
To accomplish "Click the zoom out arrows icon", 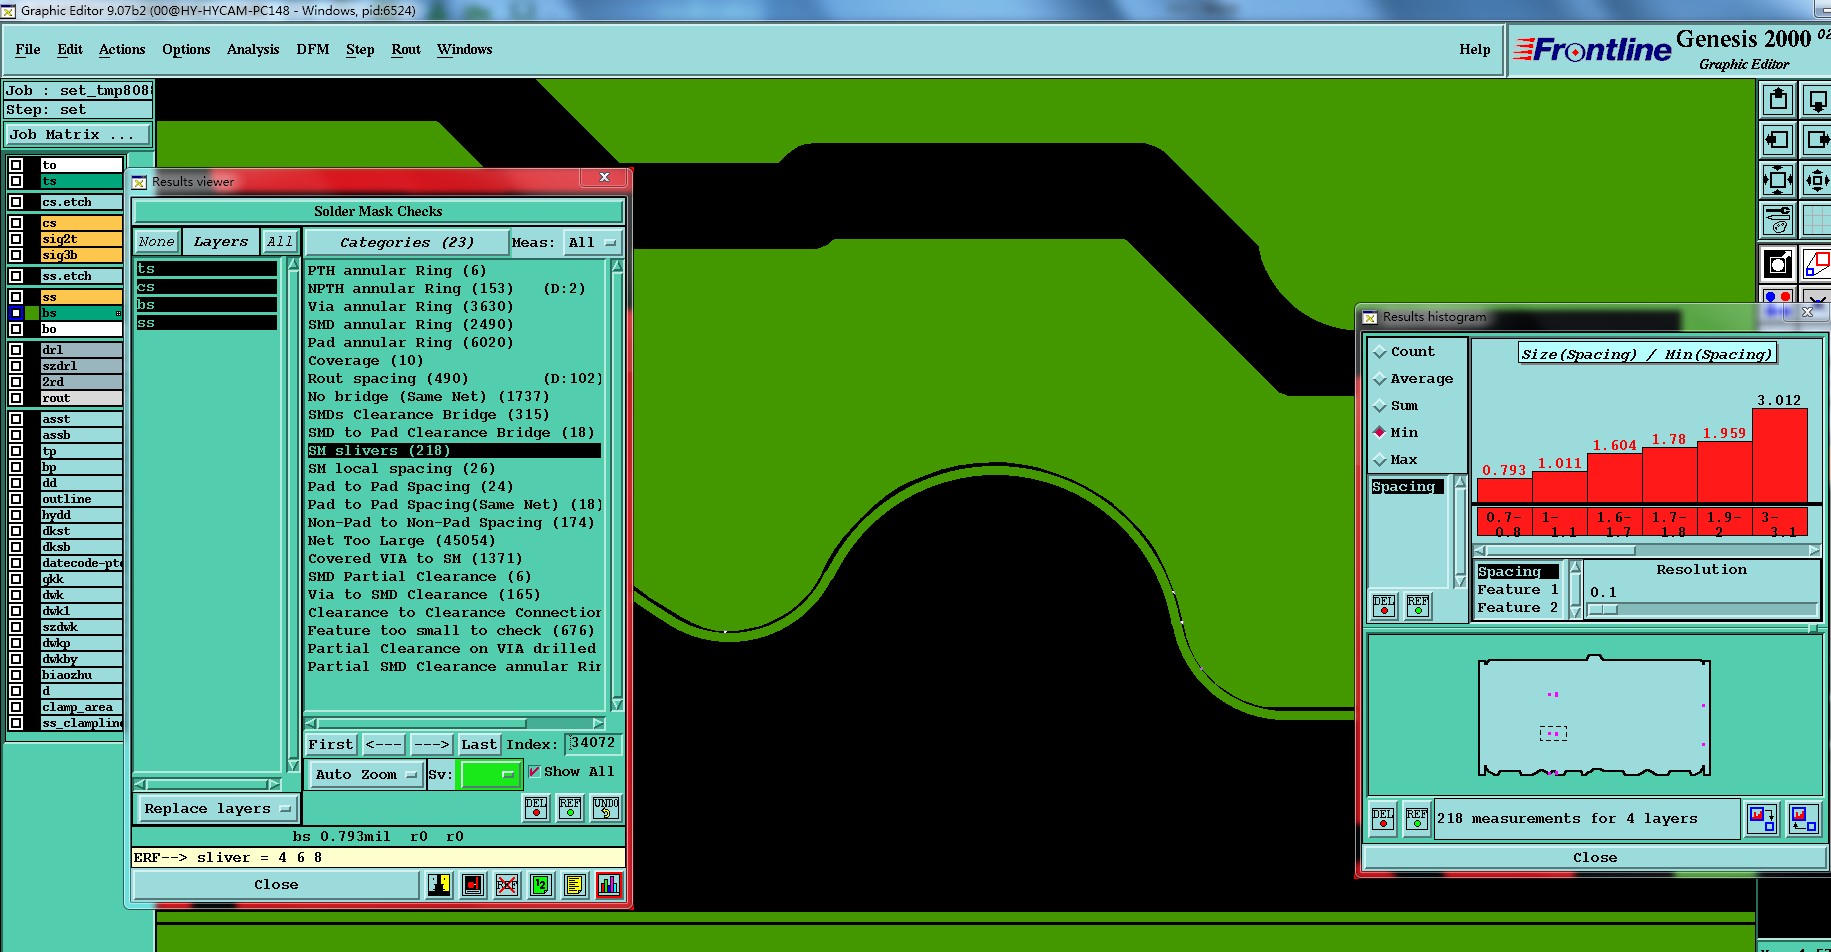I will [x=1816, y=180].
